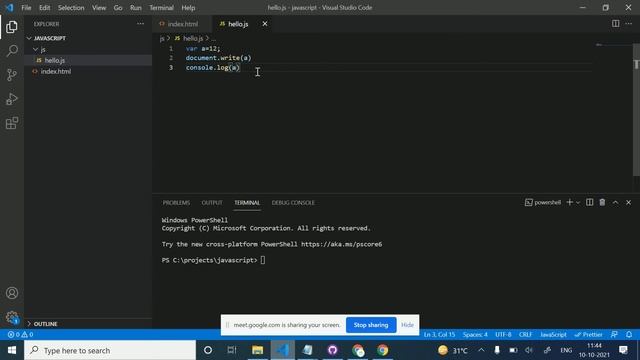Open the feedback icon in status bar
This screenshot has width=640, height=360.
(x=614, y=334)
